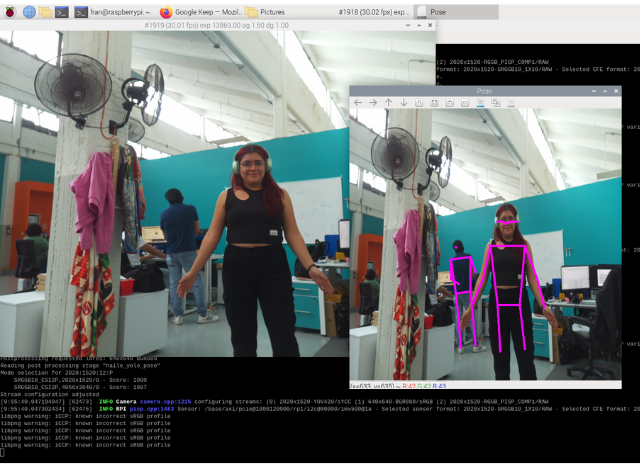Screen dimensions: 640x464
Task: Switch to the fran@raspberrypi terminal task
Action: pyautogui.click(x=113, y=12)
